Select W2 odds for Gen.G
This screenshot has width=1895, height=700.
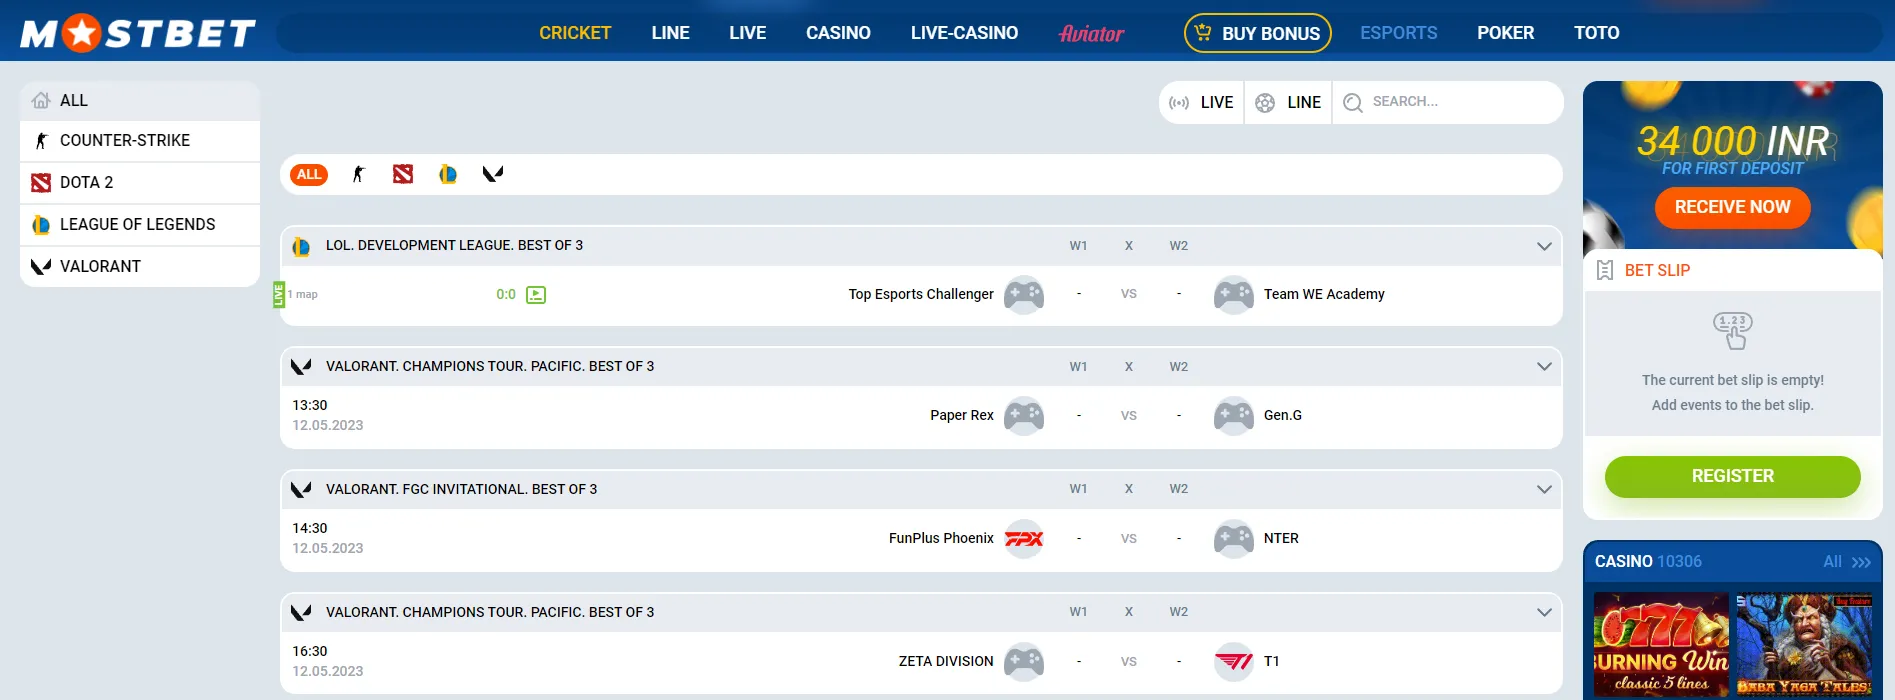pos(1179,416)
